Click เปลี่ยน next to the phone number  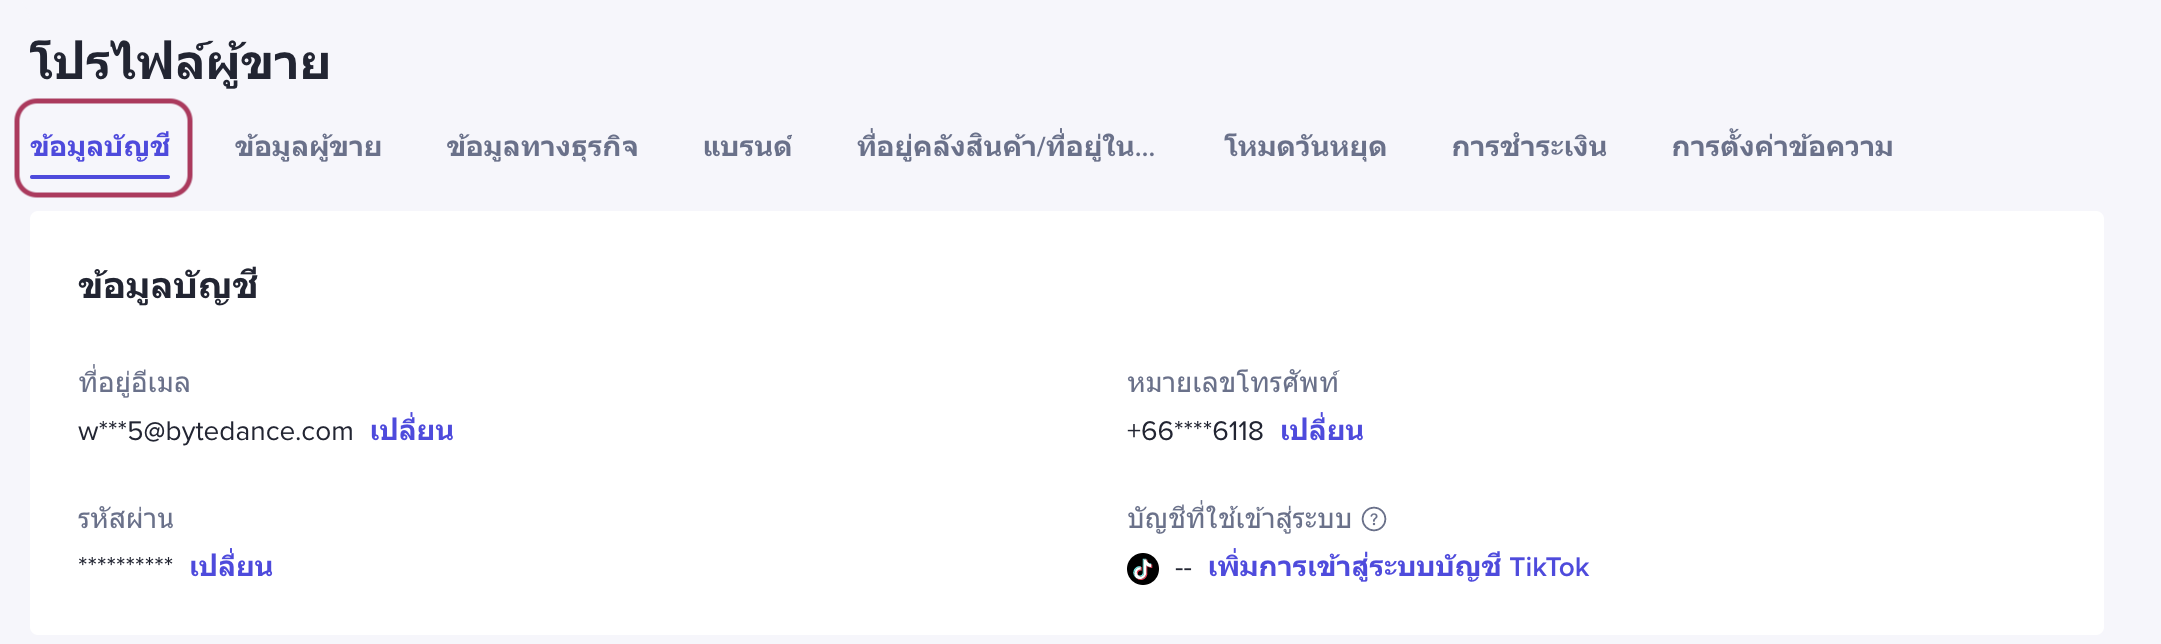coord(1322,431)
